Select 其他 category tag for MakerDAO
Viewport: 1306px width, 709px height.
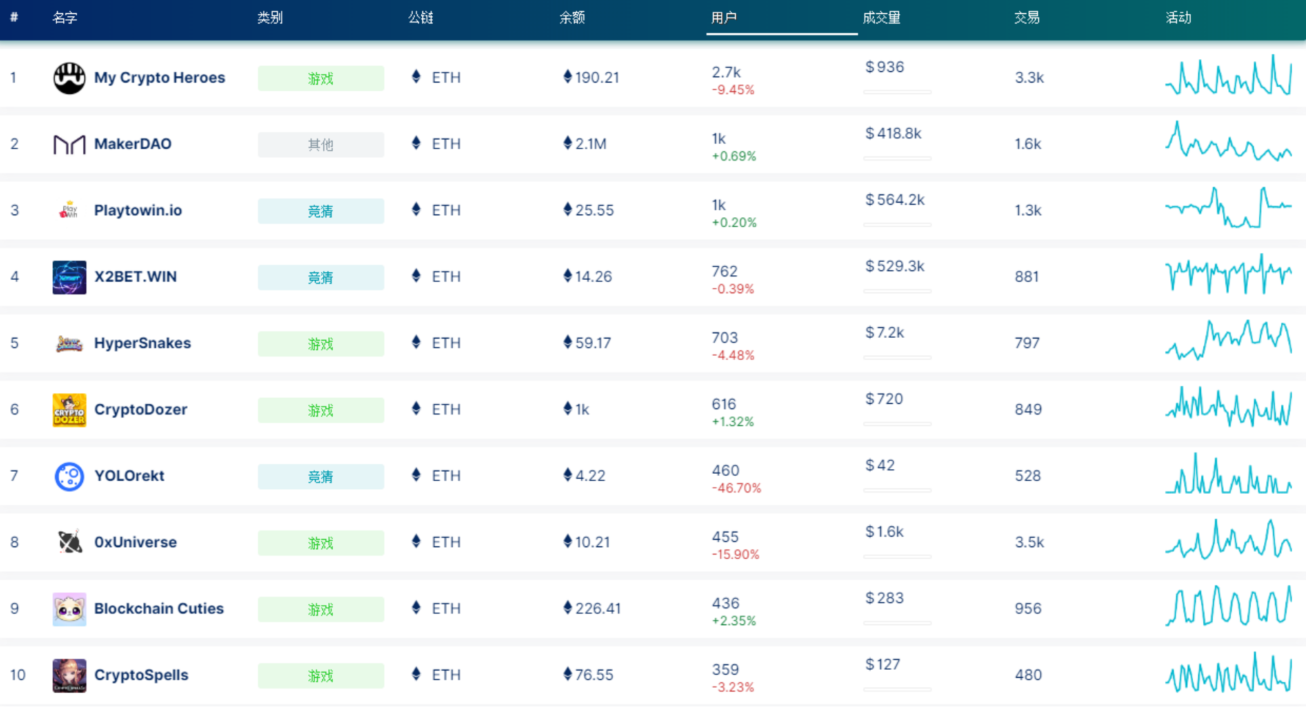pos(320,145)
